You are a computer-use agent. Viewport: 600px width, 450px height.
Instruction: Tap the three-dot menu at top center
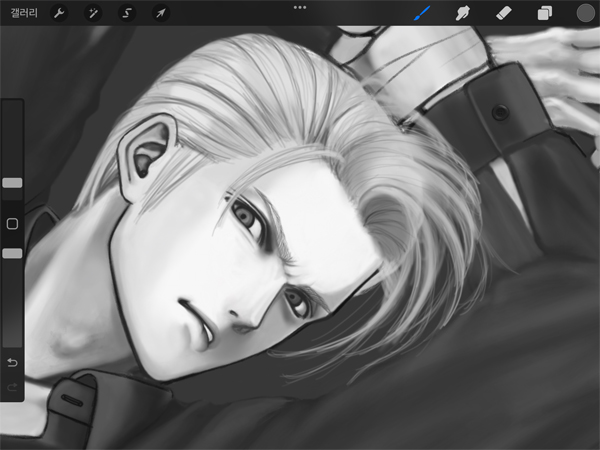point(300,7)
